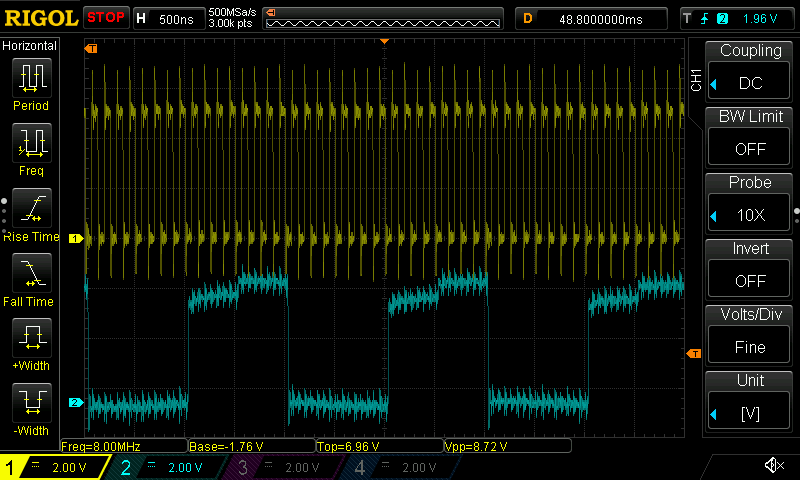Click the Horizontal menu header

pos(30,46)
